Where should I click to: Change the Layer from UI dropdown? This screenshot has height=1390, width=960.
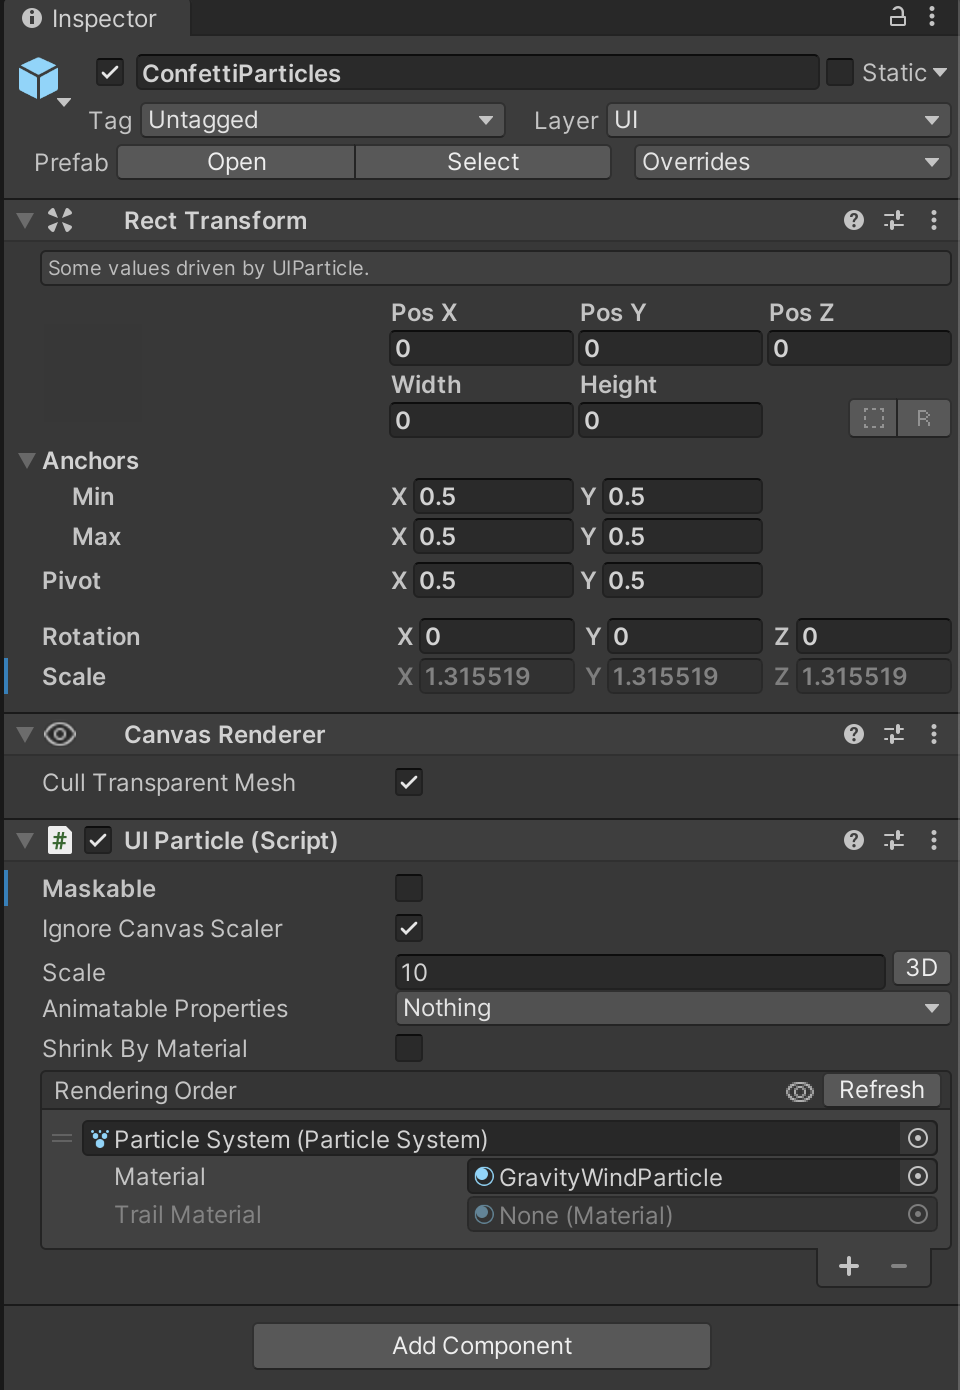(x=778, y=120)
